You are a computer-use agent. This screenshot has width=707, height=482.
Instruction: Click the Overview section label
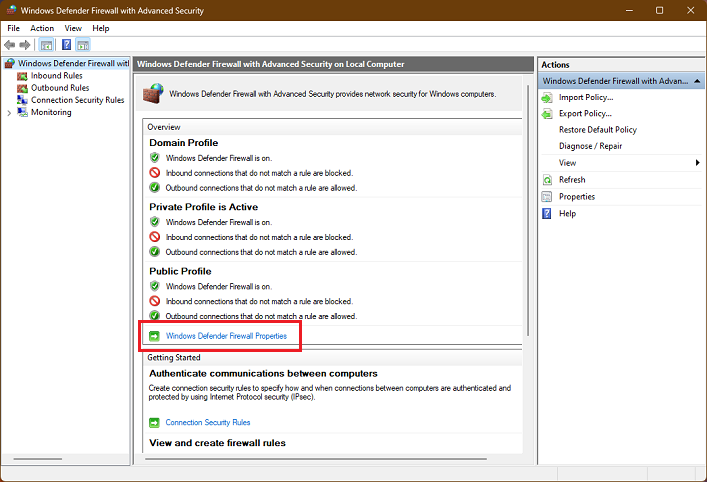coord(164,127)
